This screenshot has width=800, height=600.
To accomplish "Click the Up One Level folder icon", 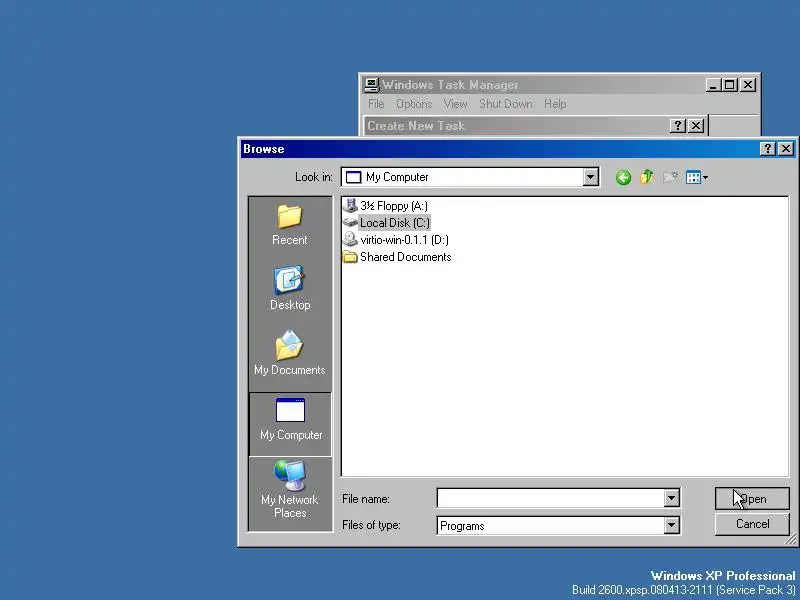I will (x=646, y=177).
